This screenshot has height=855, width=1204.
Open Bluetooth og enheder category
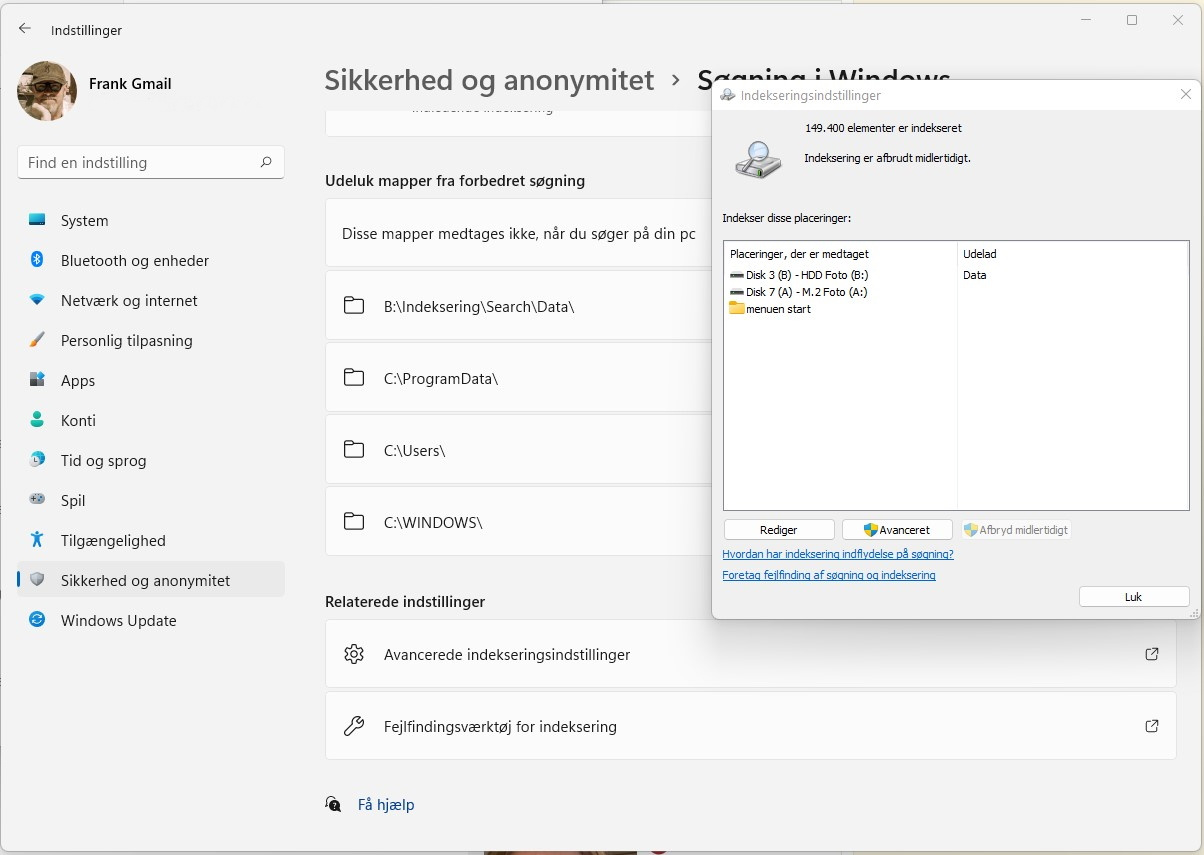click(151, 260)
